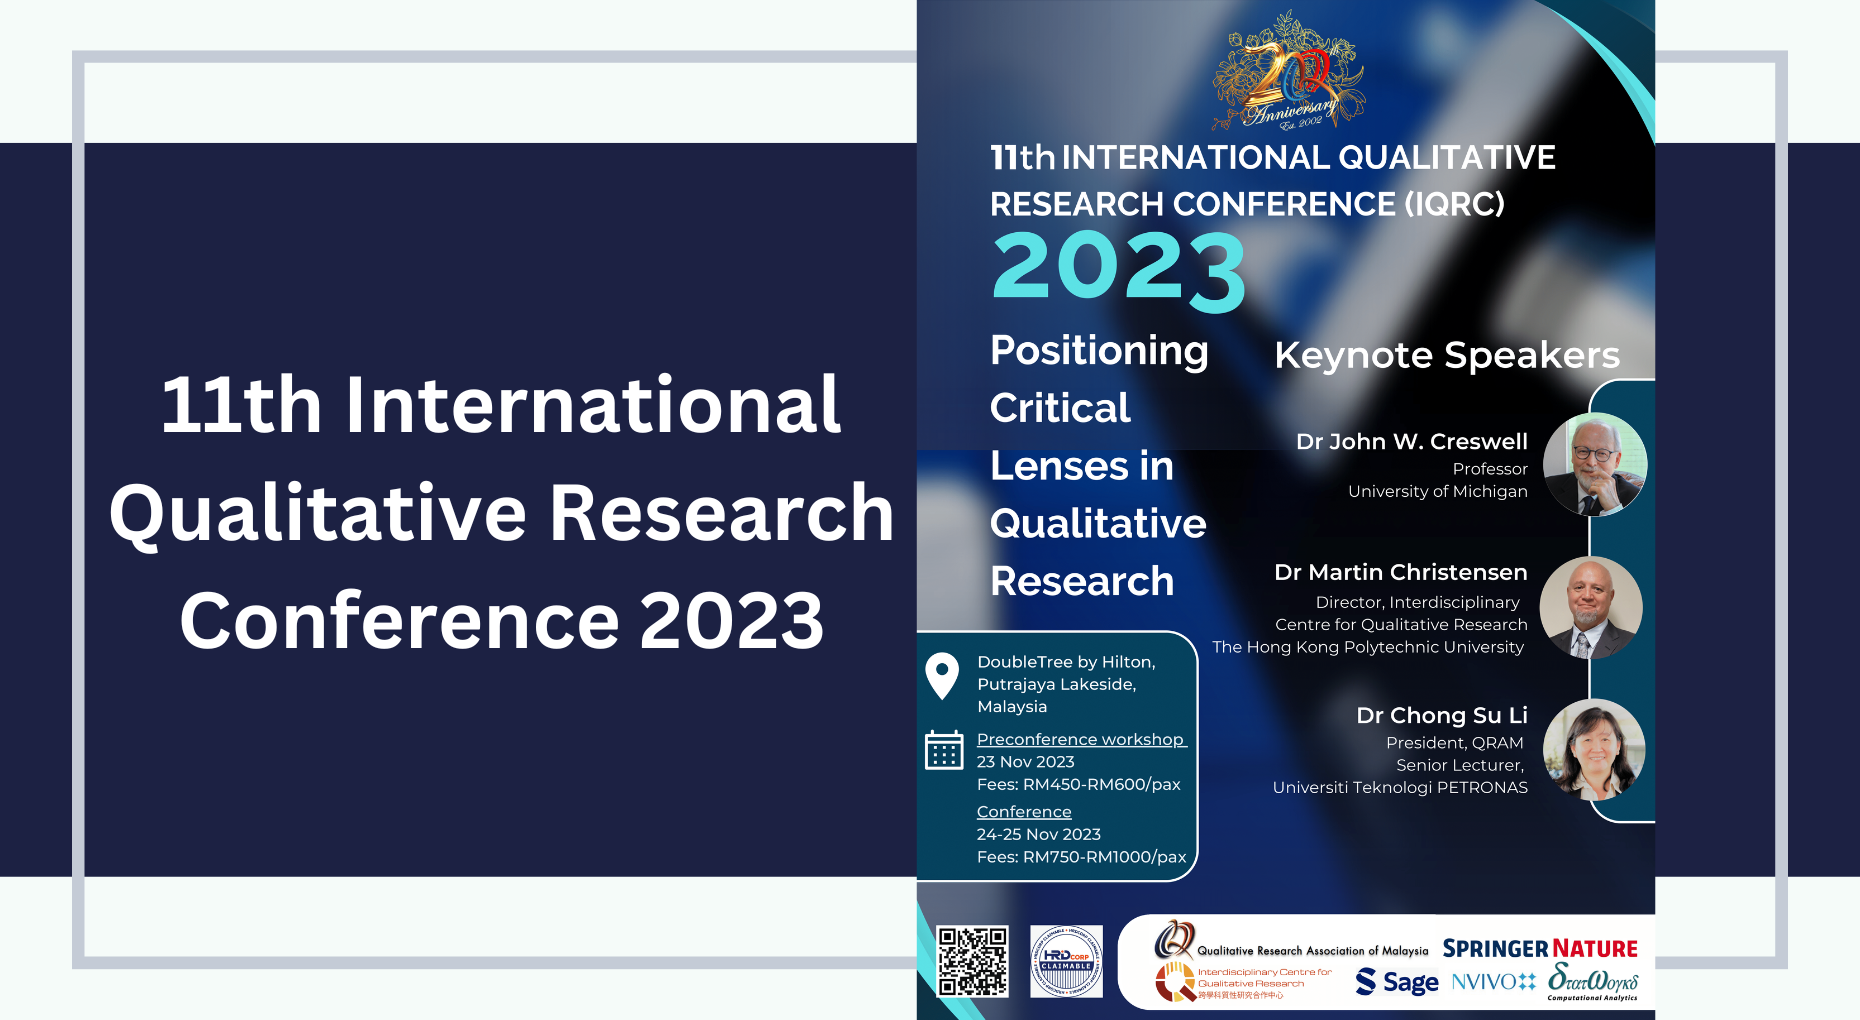1860x1020 pixels.
Task: Click the underlined Conference link
Action: tap(1024, 811)
